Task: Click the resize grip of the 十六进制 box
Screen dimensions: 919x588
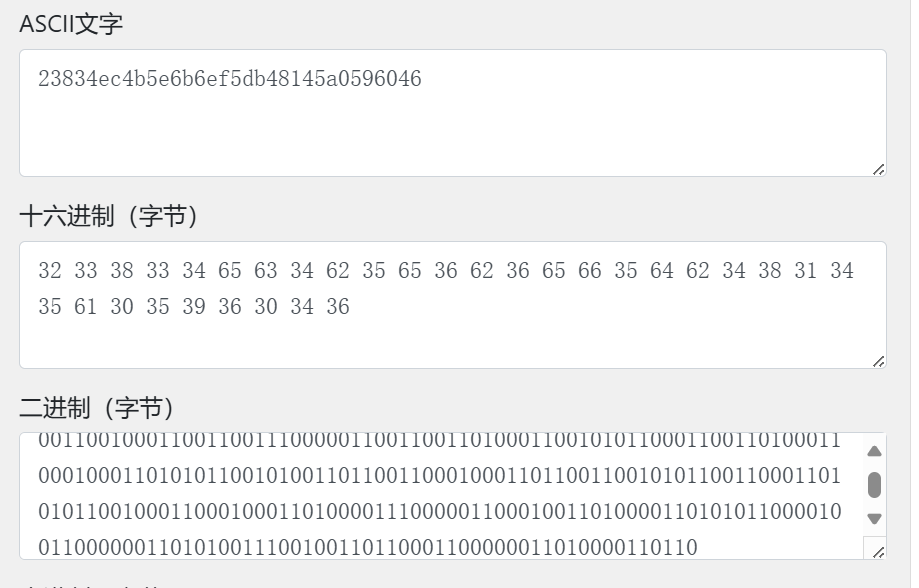Action: click(878, 362)
